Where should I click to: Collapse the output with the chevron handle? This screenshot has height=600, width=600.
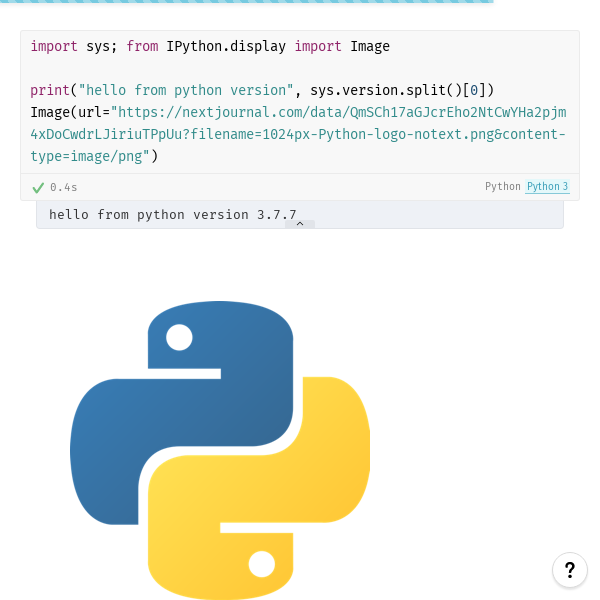(x=300, y=224)
